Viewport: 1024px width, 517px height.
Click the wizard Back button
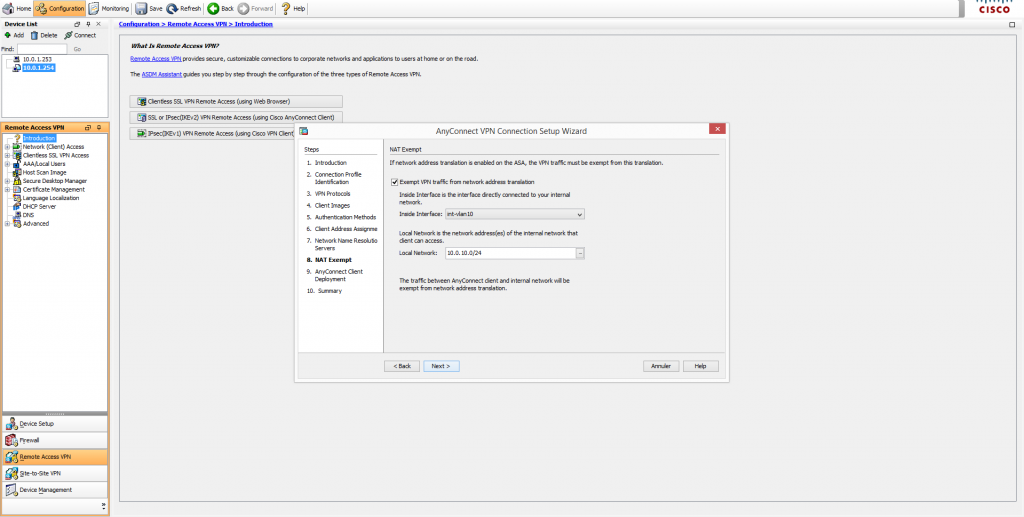402,366
